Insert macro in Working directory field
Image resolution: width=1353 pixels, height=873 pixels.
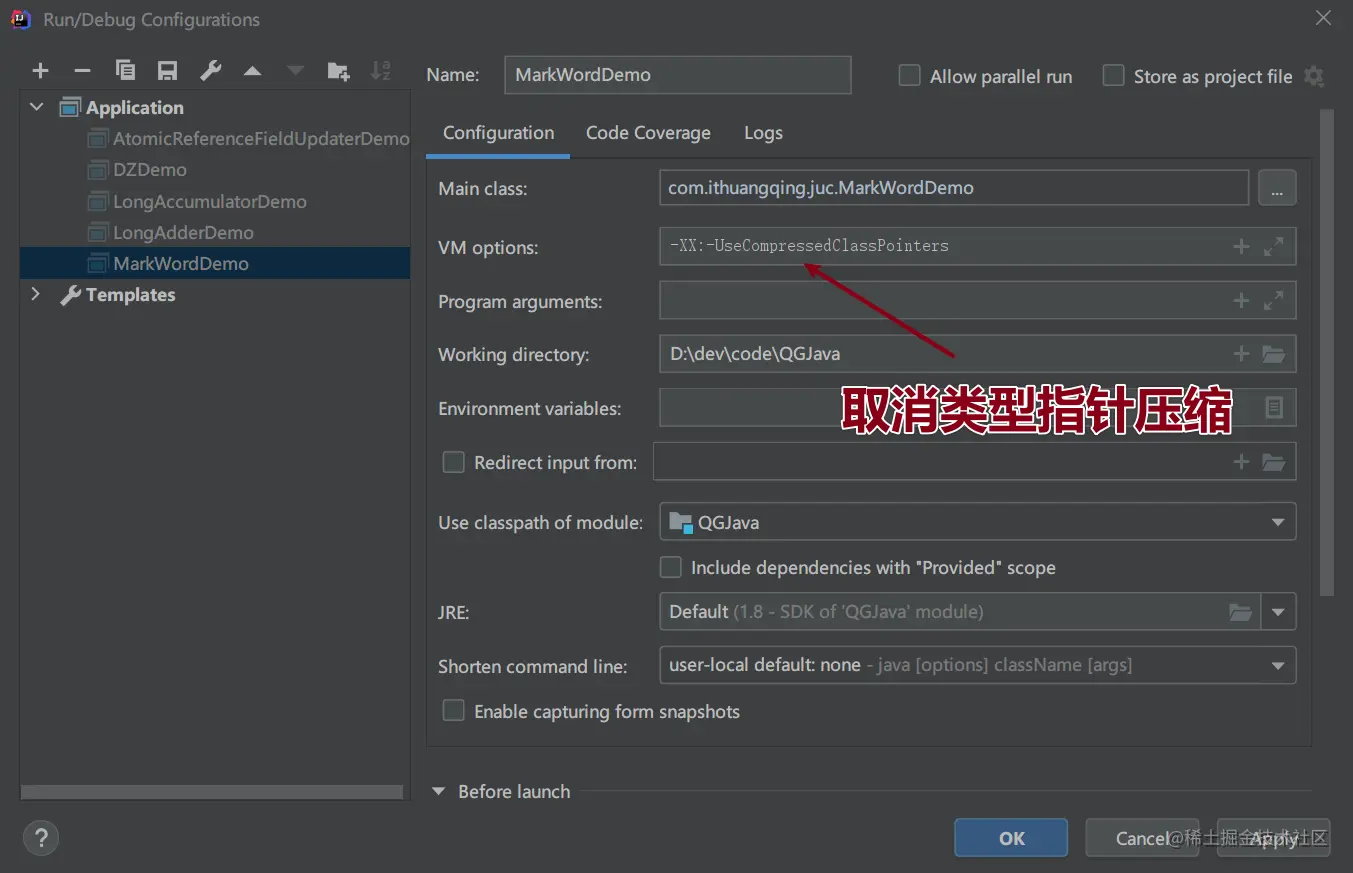(1241, 354)
